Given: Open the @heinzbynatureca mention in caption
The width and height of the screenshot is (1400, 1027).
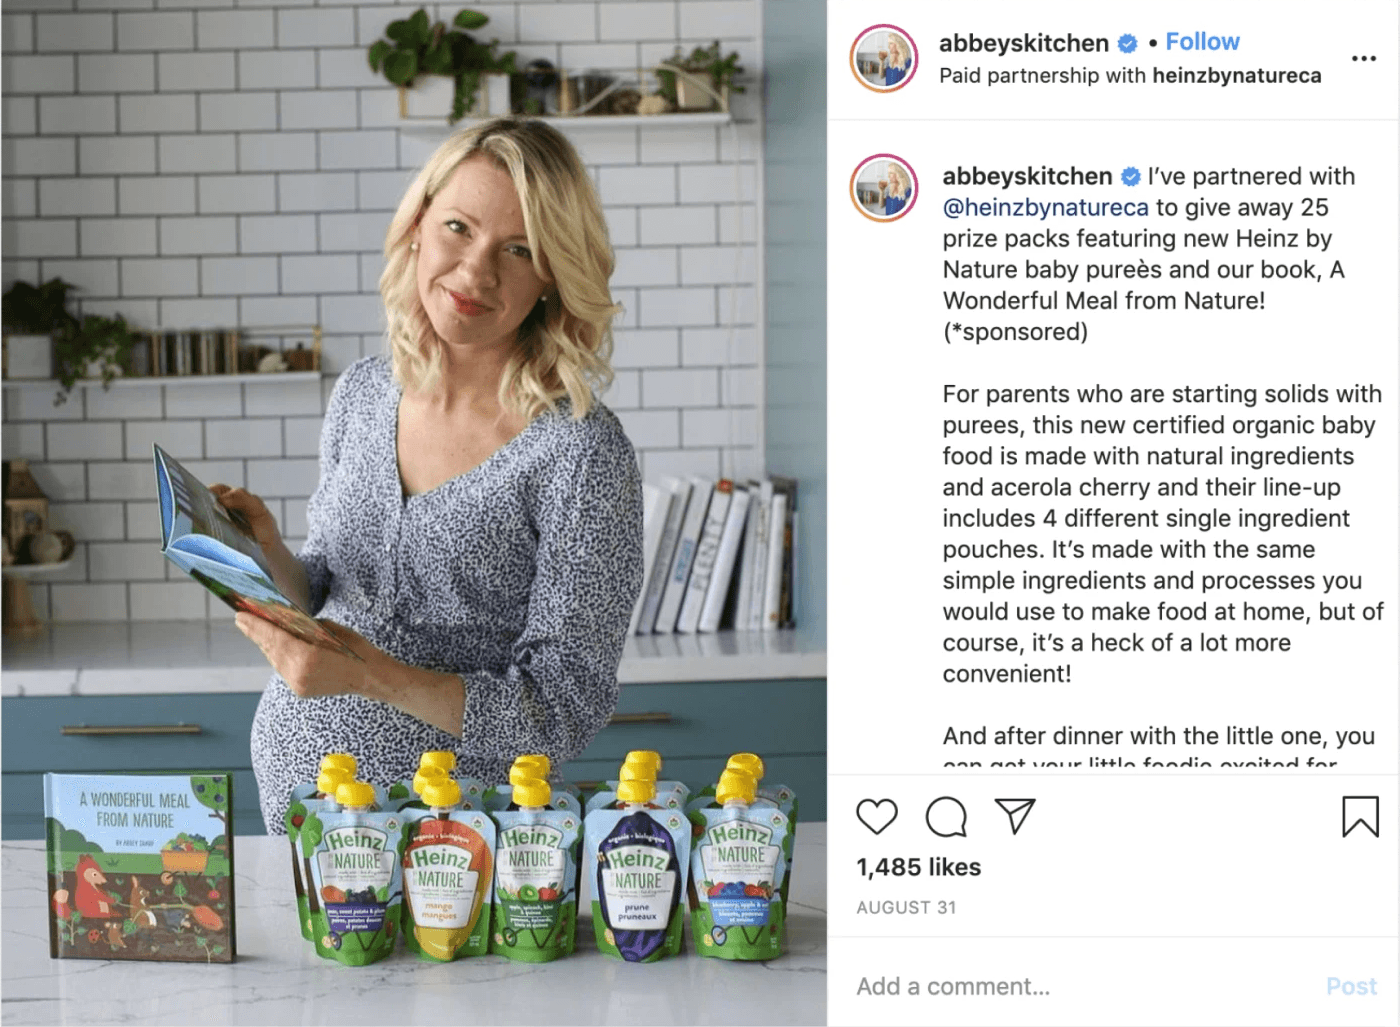Looking at the screenshot, I should point(1046,207).
